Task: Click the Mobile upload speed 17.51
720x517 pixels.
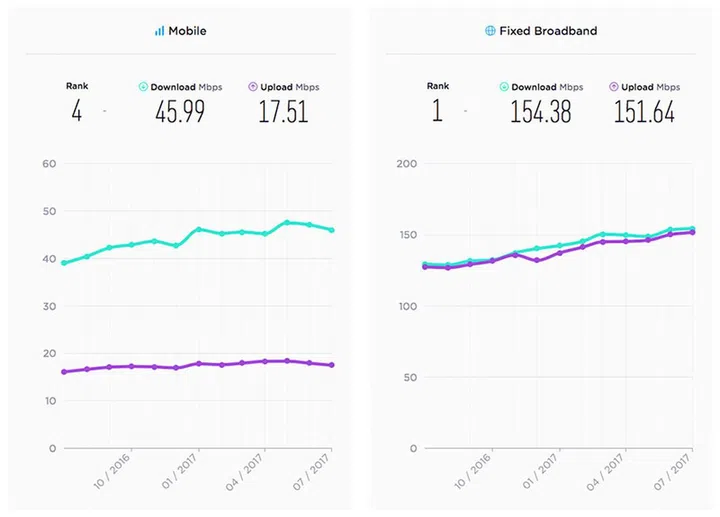Action: click(283, 112)
